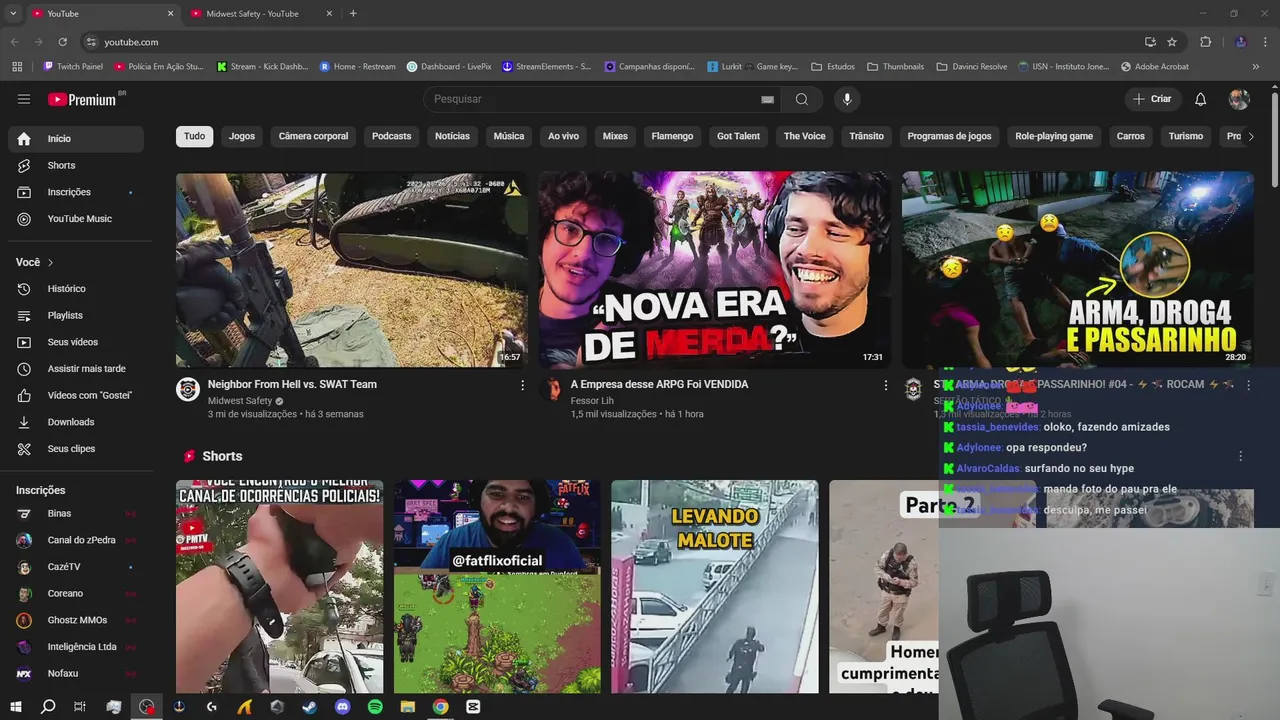Open File Explorer from the taskbar
Screen dimensions: 1280x720
(407, 707)
